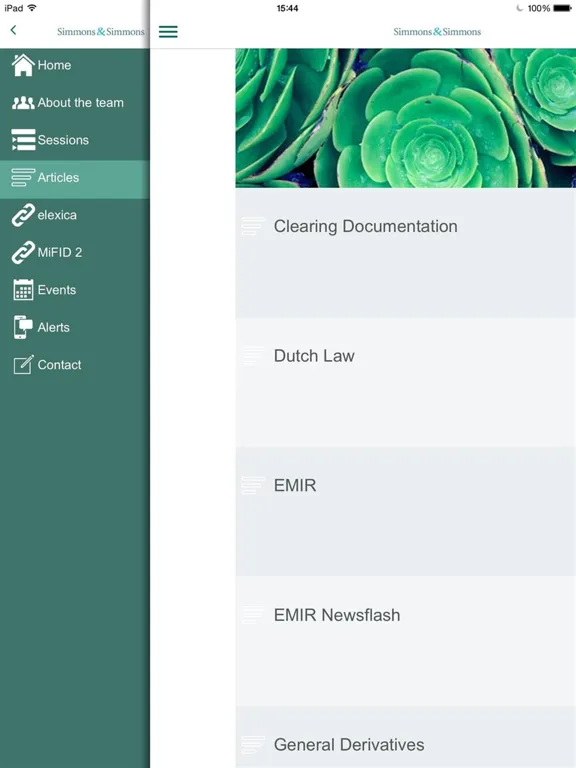The image size is (576, 768).
Task: Show Alerts from the sidebar
Action: pos(75,327)
